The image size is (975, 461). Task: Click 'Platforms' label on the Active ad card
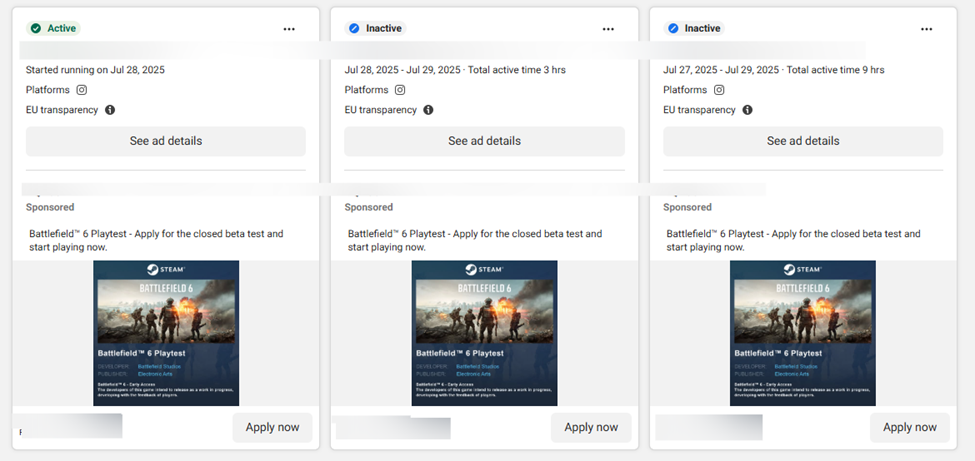[48, 90]
